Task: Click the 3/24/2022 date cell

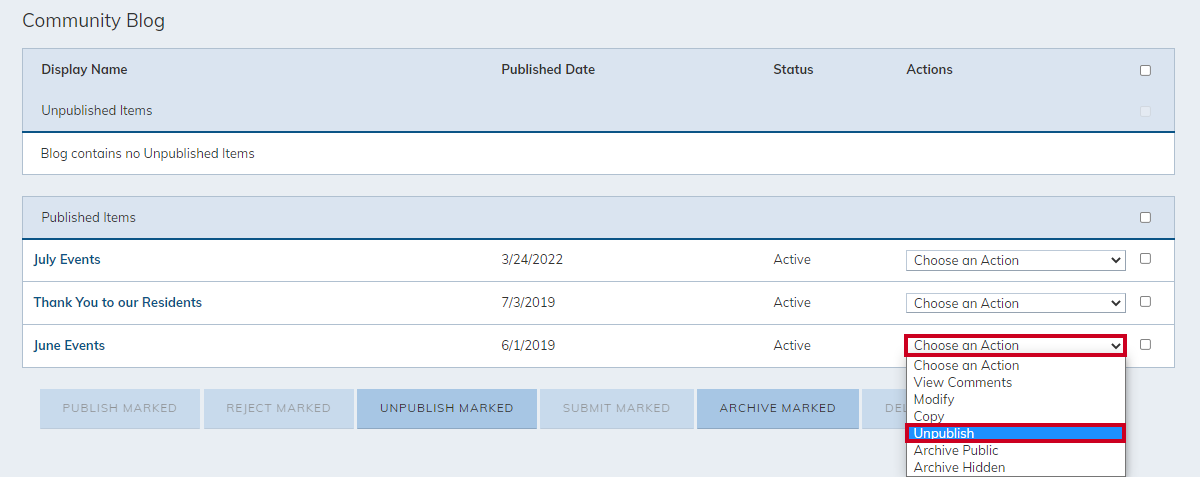Action: click(x=532, y=259)
